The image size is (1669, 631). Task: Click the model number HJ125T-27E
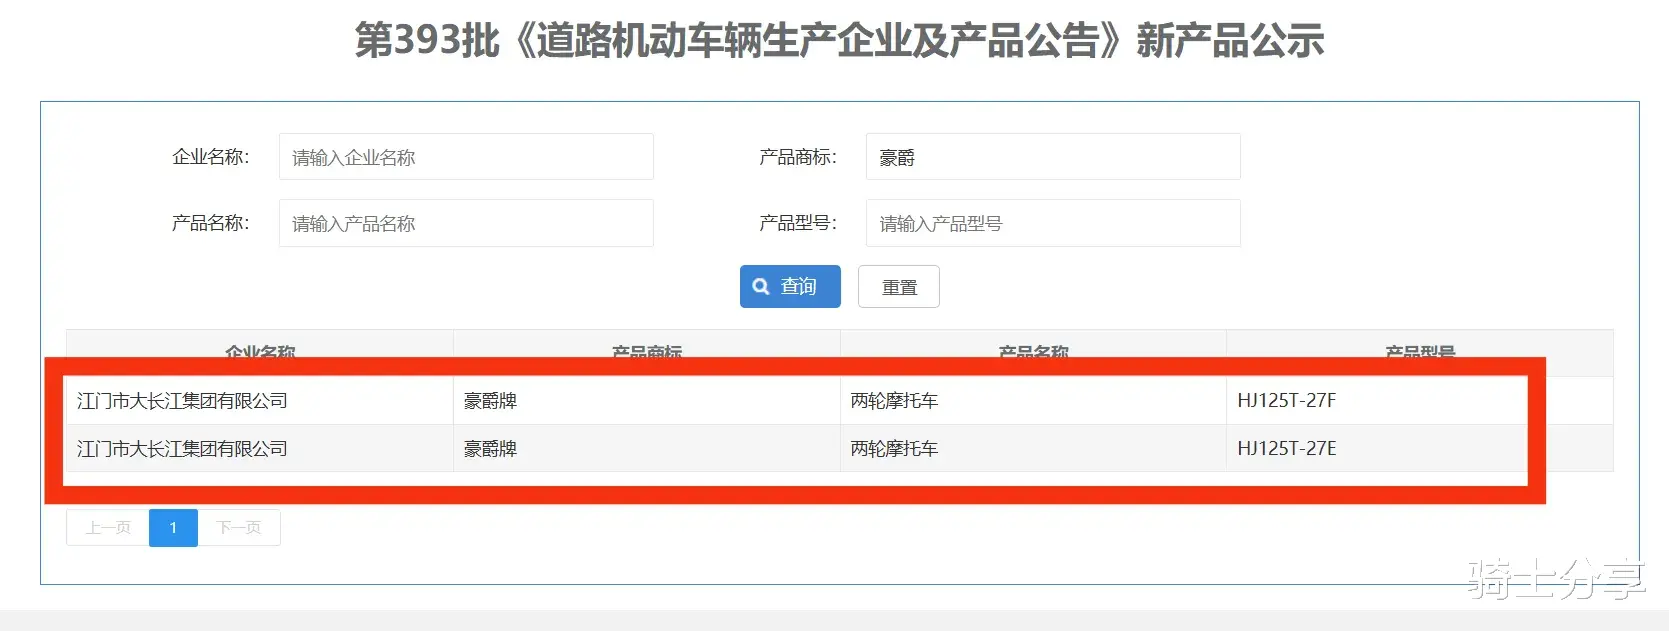pos(1286,449)
